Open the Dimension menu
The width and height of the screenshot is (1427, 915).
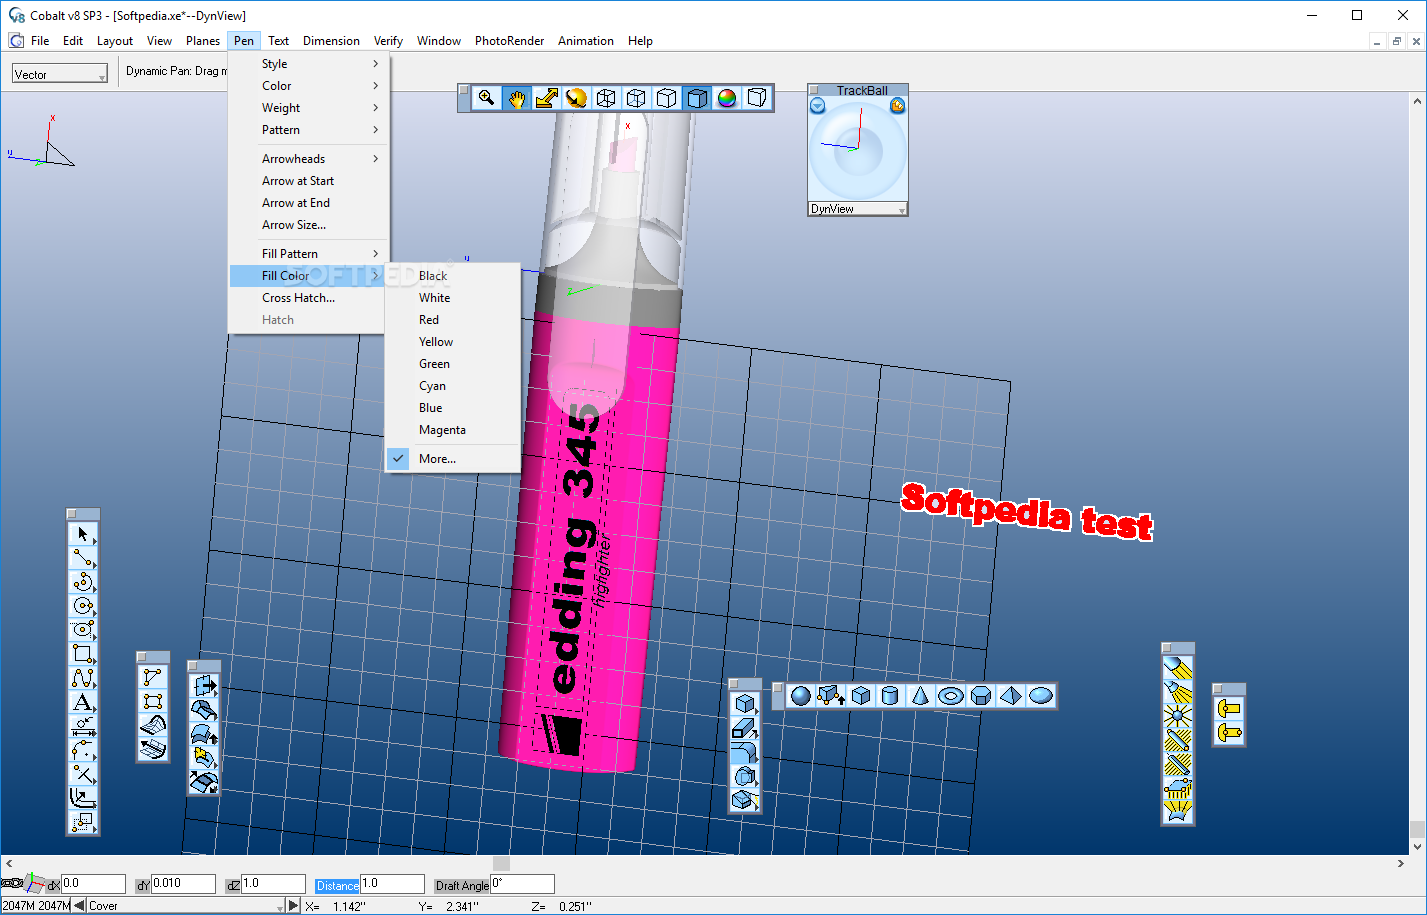point(331,41)
